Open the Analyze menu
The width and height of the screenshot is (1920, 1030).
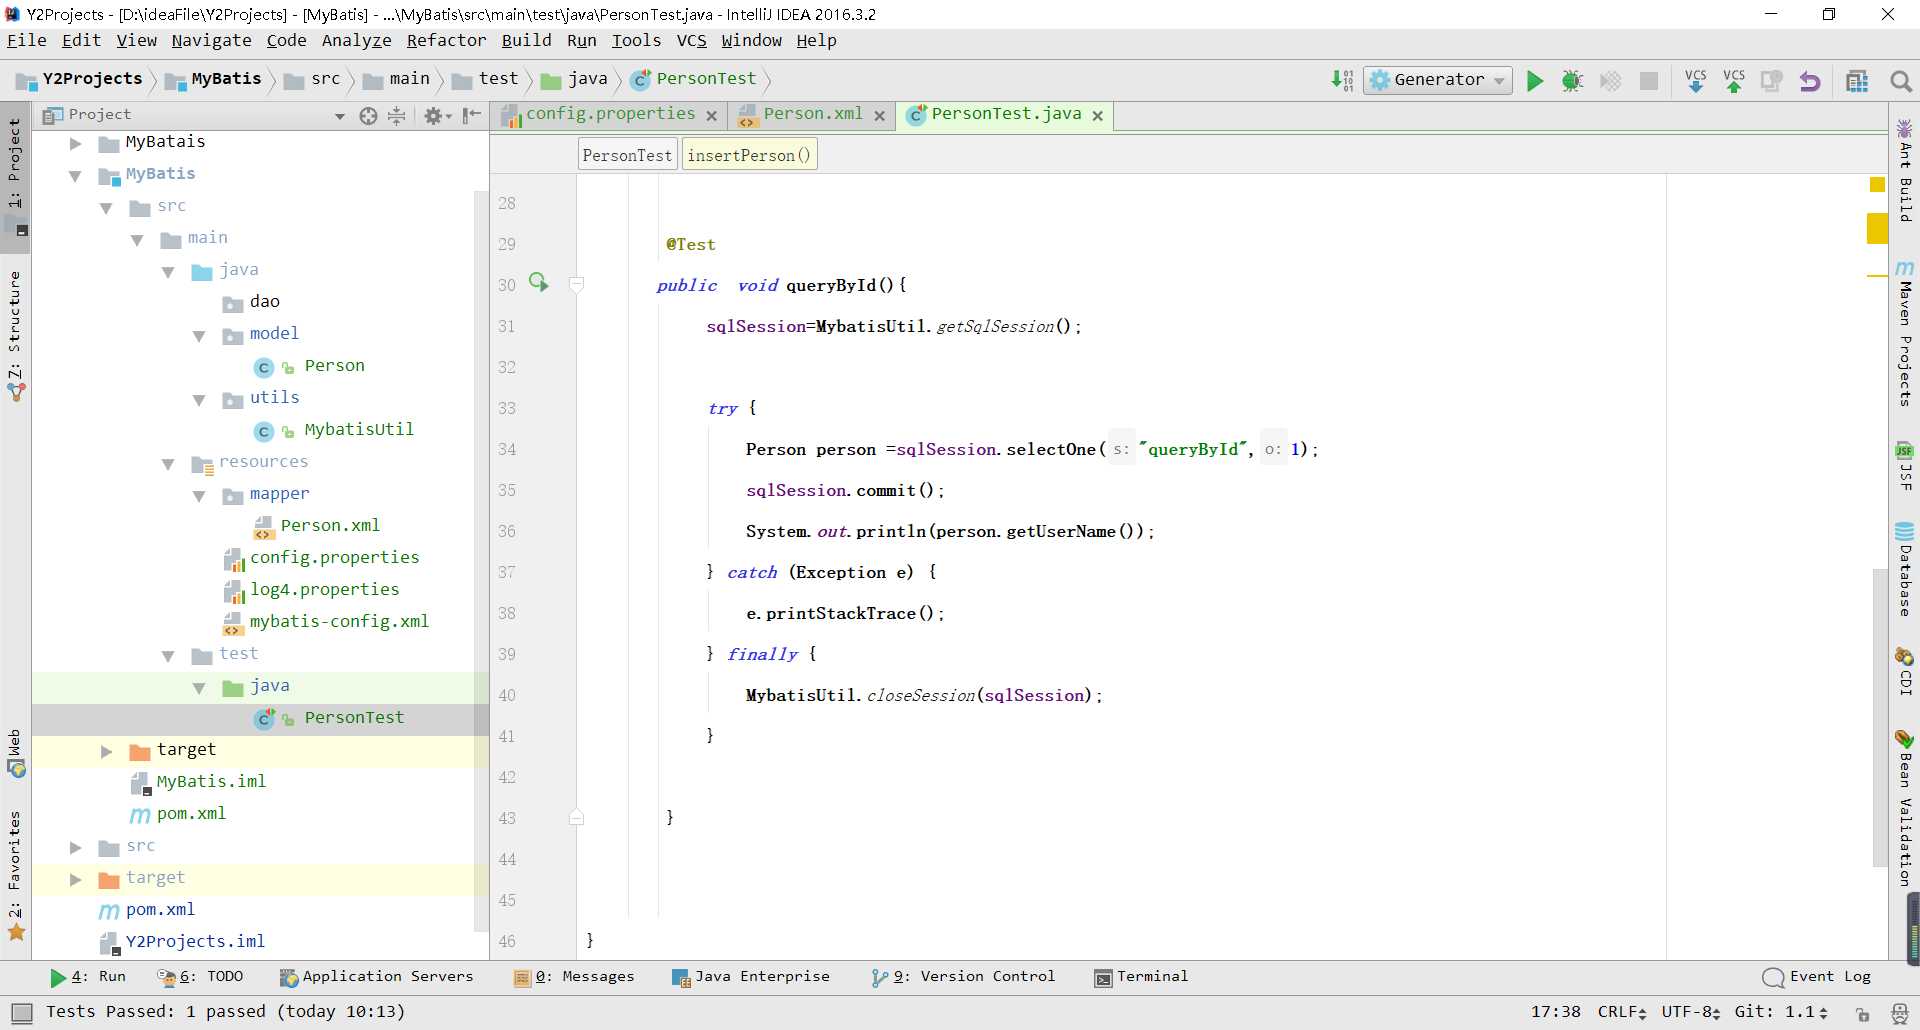(356, 41)
